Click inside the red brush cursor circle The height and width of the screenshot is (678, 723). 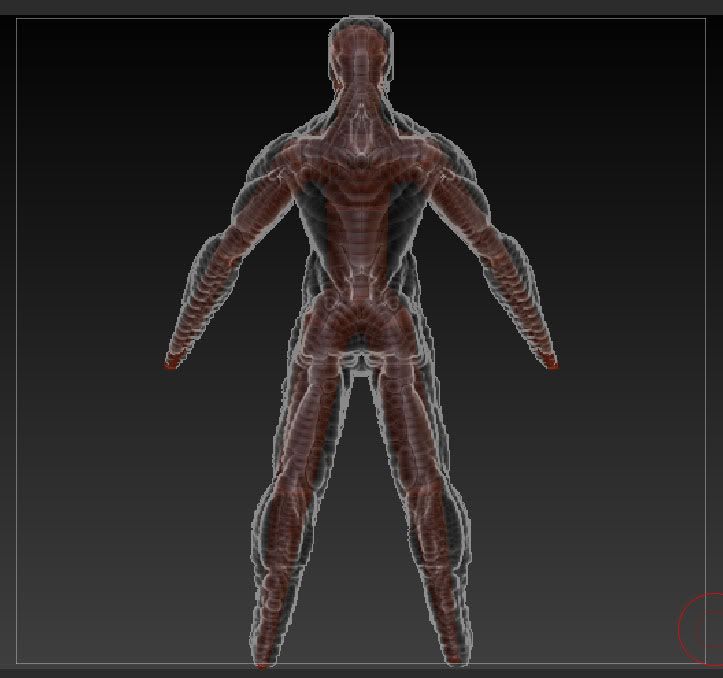tap(705, 630)
